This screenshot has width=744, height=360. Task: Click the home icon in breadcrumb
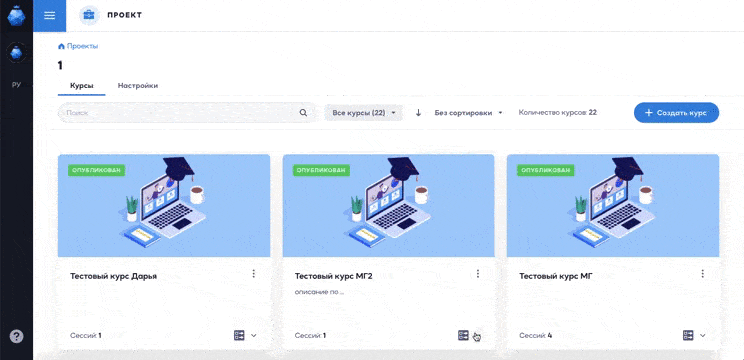pyautogui.click(x=61, y=46)
